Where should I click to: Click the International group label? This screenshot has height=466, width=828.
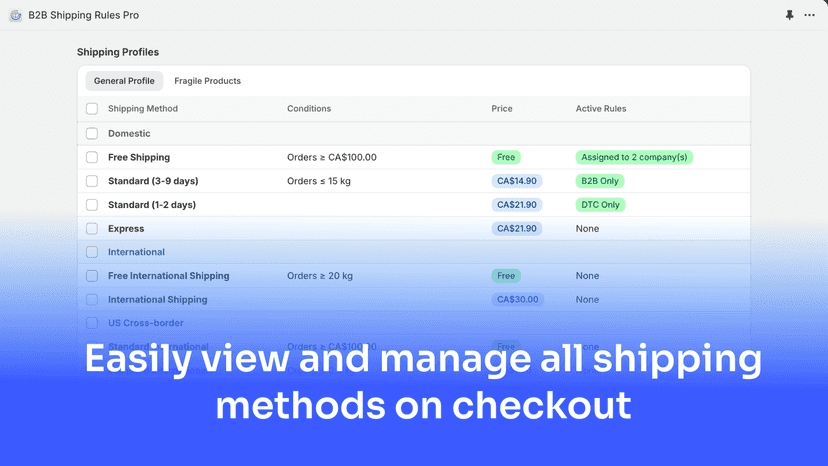pyautogui.click(x=136, y=252)
